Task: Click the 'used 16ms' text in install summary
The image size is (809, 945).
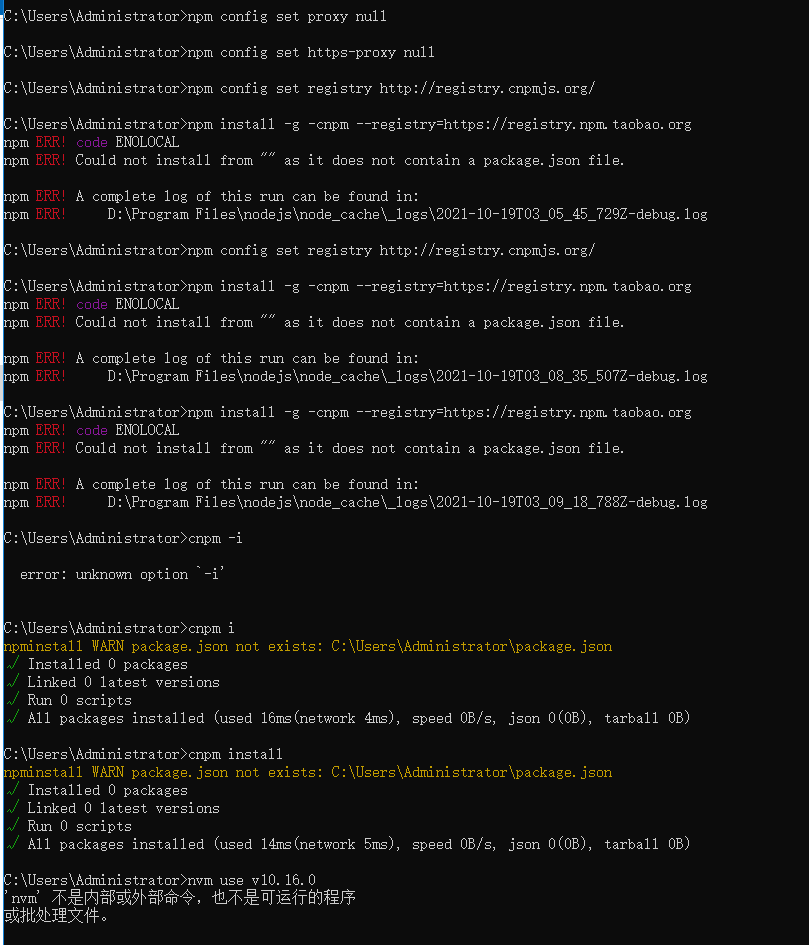Action: coord(257,718)
